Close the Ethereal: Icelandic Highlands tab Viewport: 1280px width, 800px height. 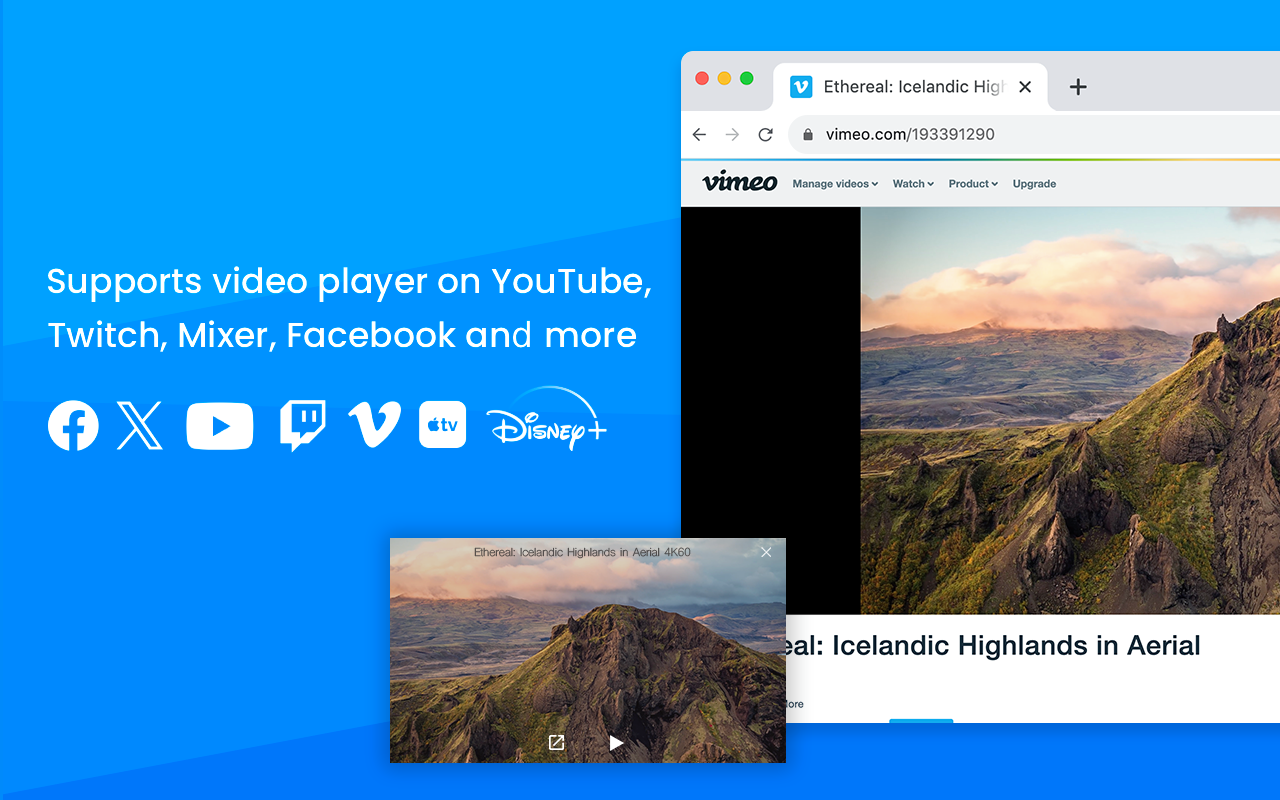(x=1025, y=87)
